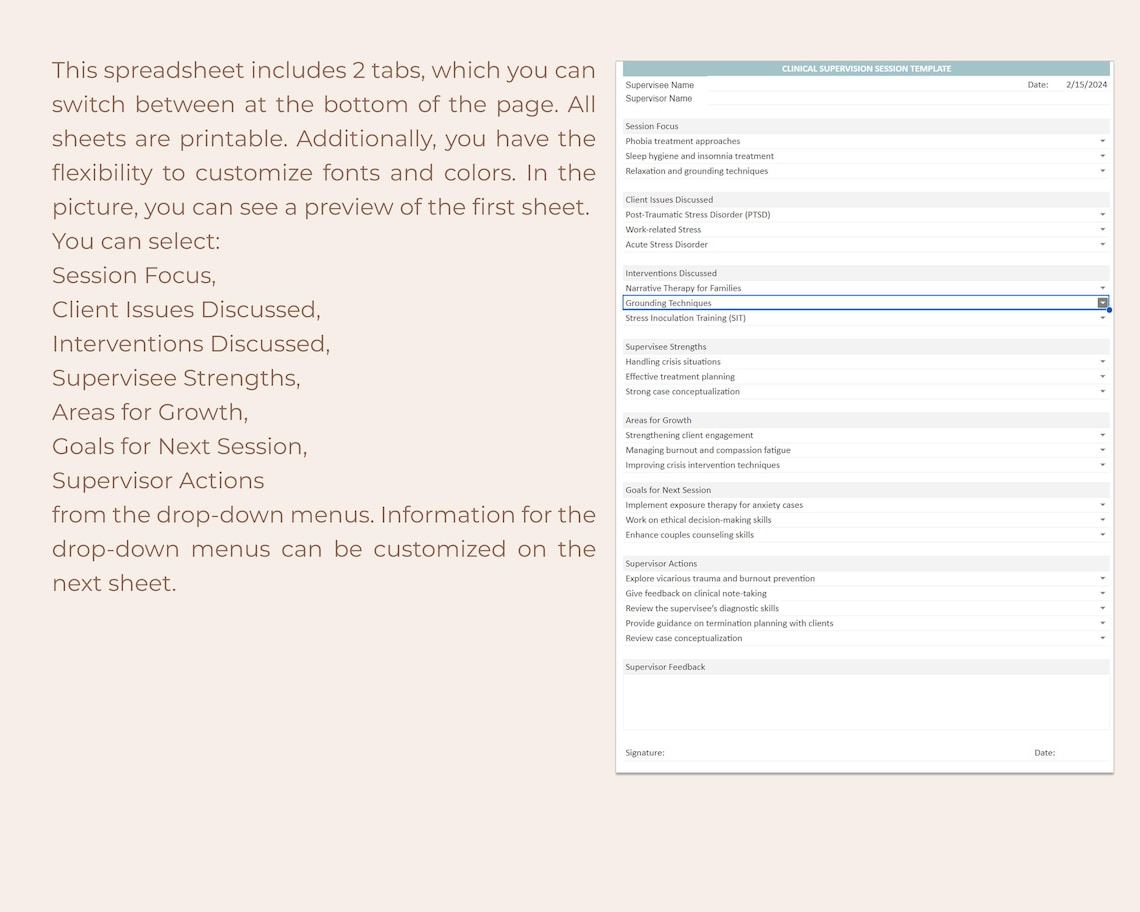Open the Narrative Therapy for Families dropdown

click(x=1102, y=288)
